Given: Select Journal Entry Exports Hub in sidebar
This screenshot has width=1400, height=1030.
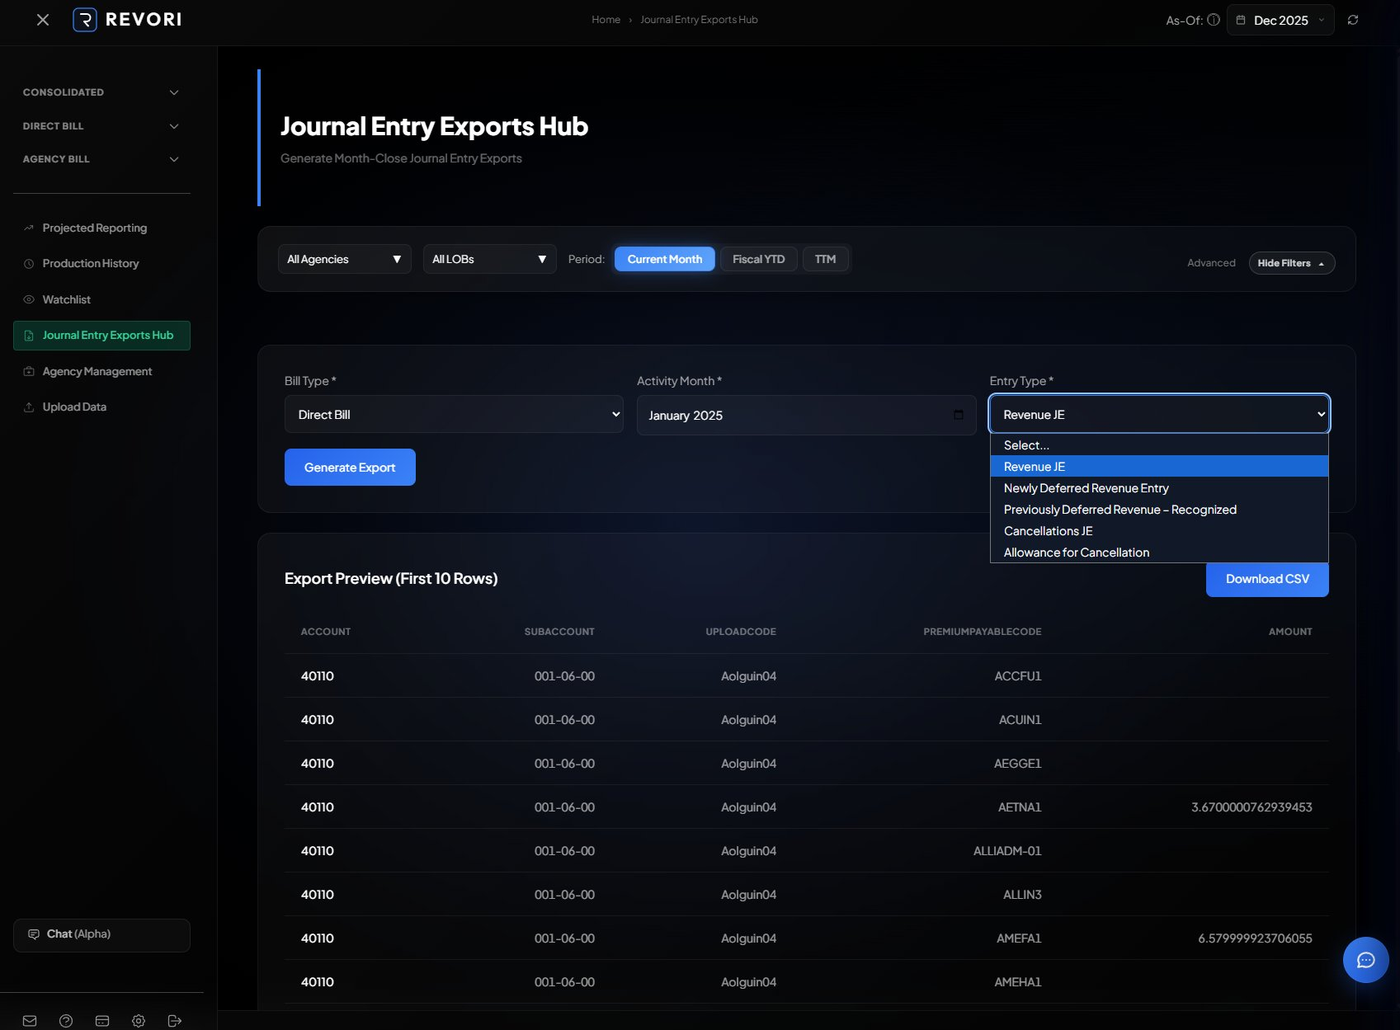Looking at the screenshot, I should (101, 335).
